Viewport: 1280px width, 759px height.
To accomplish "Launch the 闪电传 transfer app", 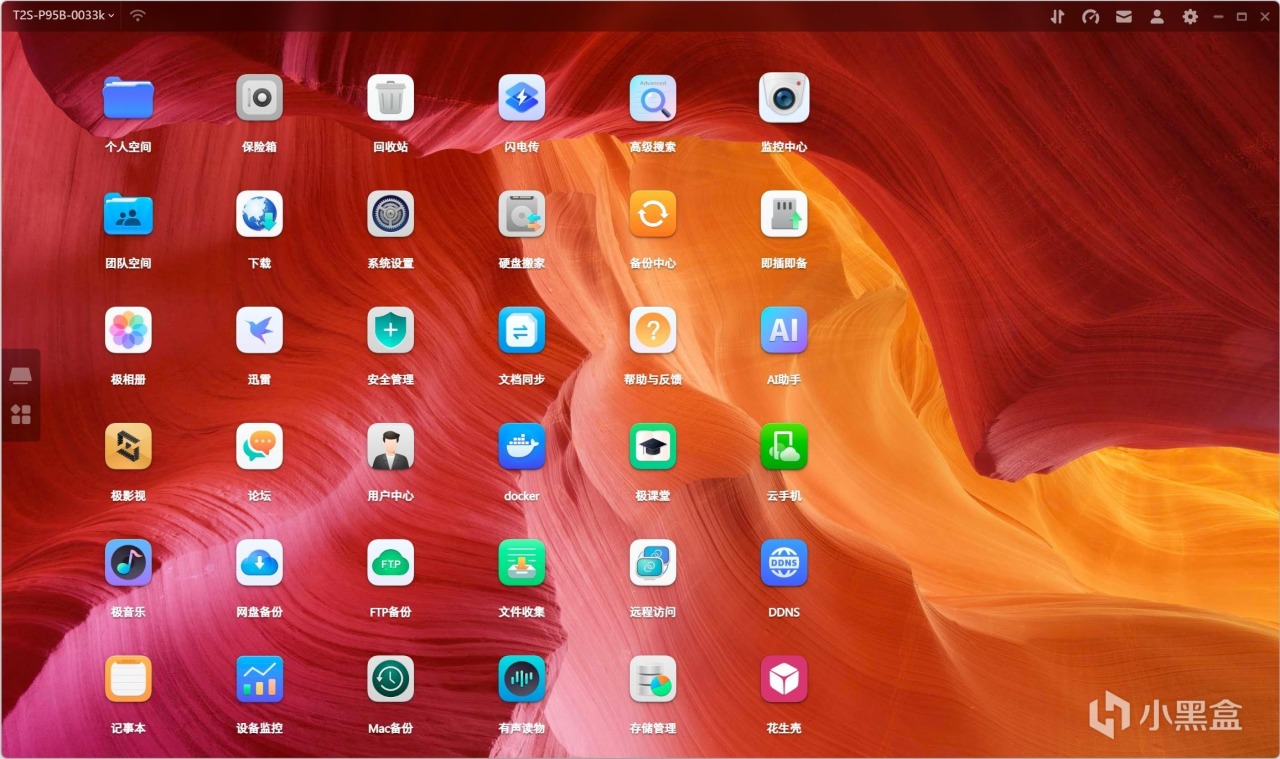I will (522, 98).
